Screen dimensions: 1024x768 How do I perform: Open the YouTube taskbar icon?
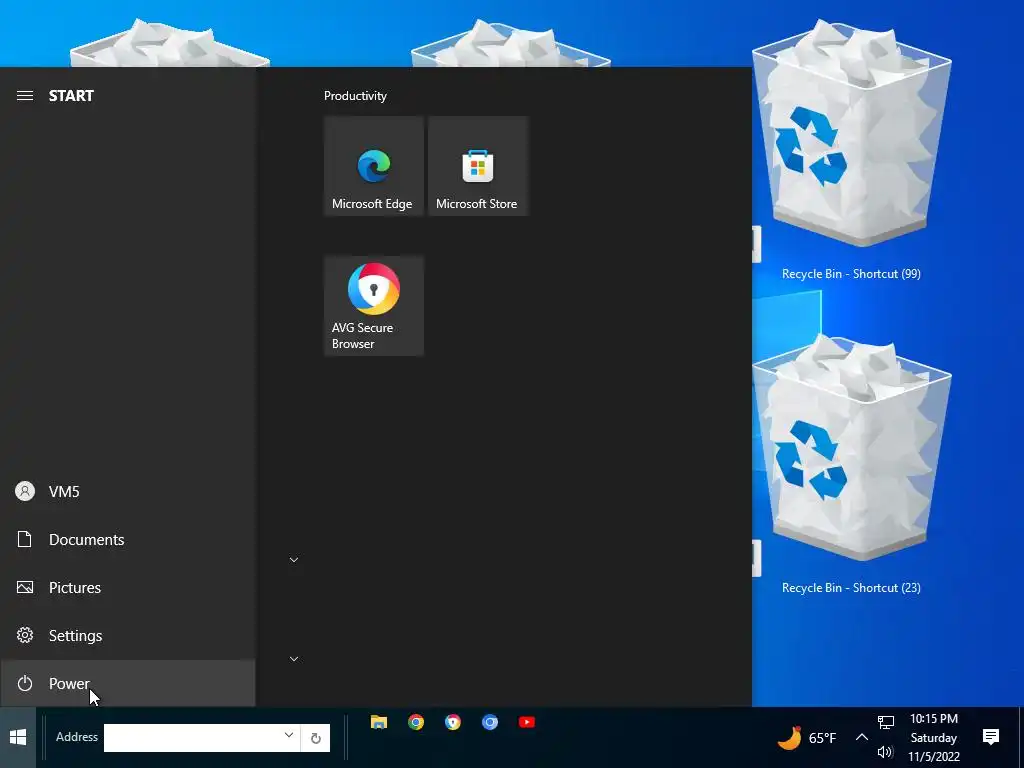[526, 722]
